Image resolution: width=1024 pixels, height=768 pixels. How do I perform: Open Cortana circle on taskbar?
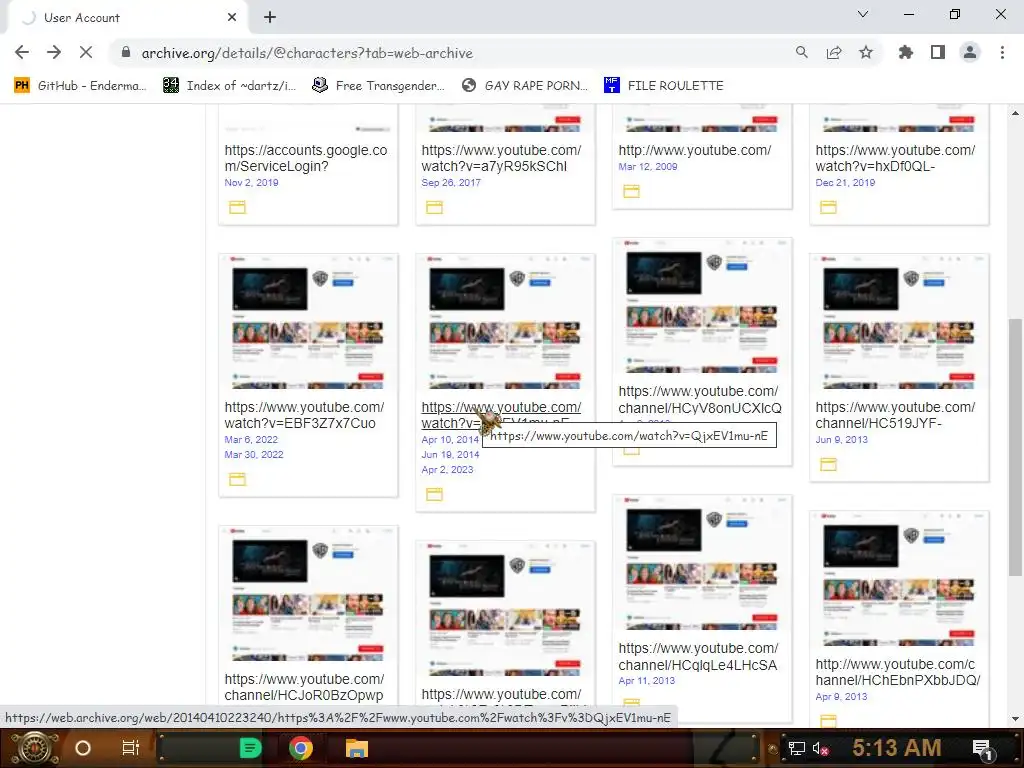83,748
